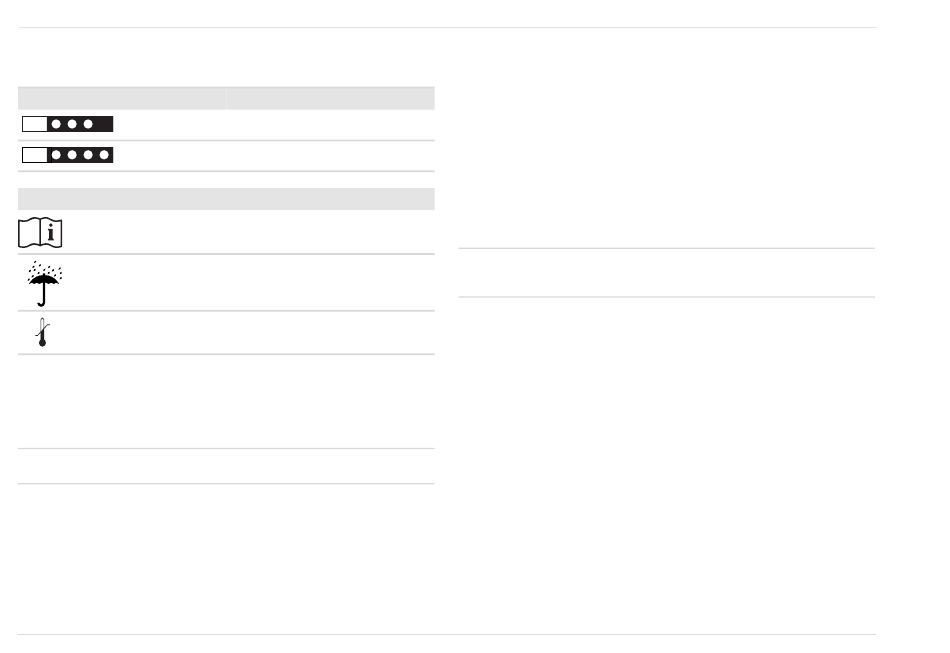Click the first dot in three-dot bar
The width and height of the screenshot is (950, 653).
56,124
